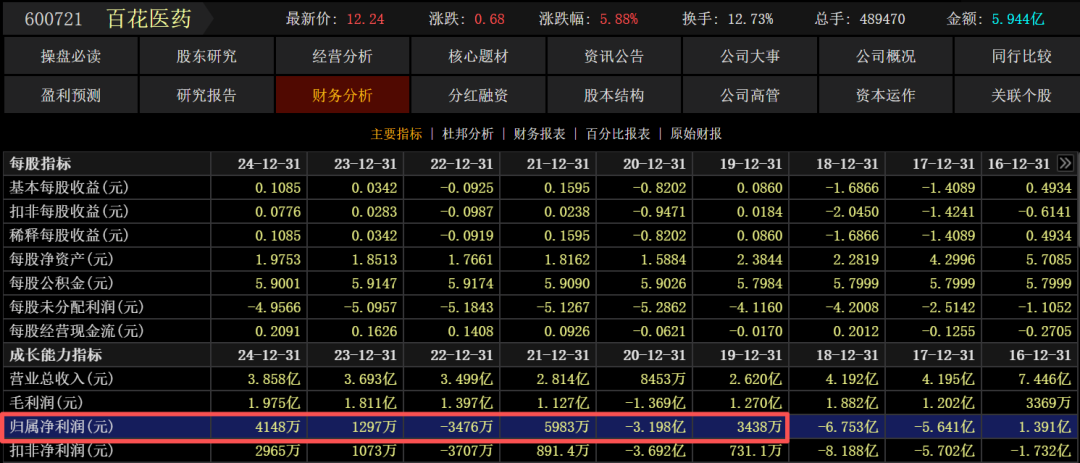Select the 分红融资 tab
Image resolution: width=1080 pixels, height=463 pixels.
[478, 96]
